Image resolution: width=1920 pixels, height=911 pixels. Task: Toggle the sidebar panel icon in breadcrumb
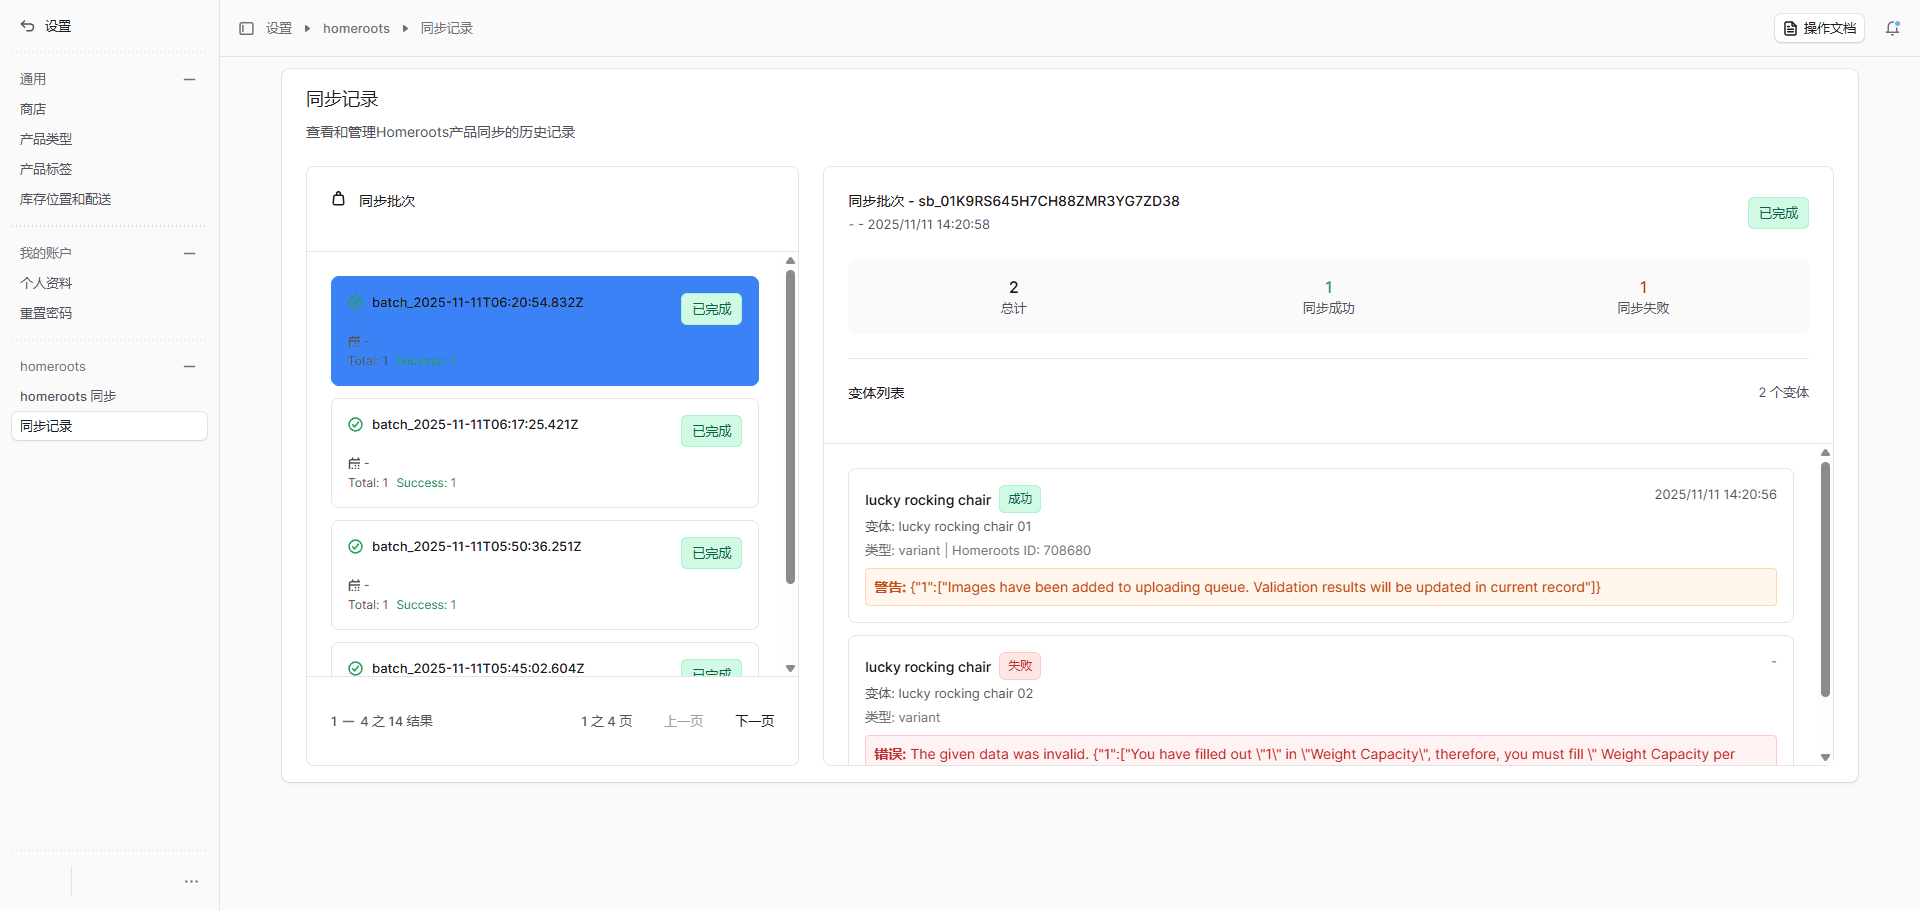(246, 28)
